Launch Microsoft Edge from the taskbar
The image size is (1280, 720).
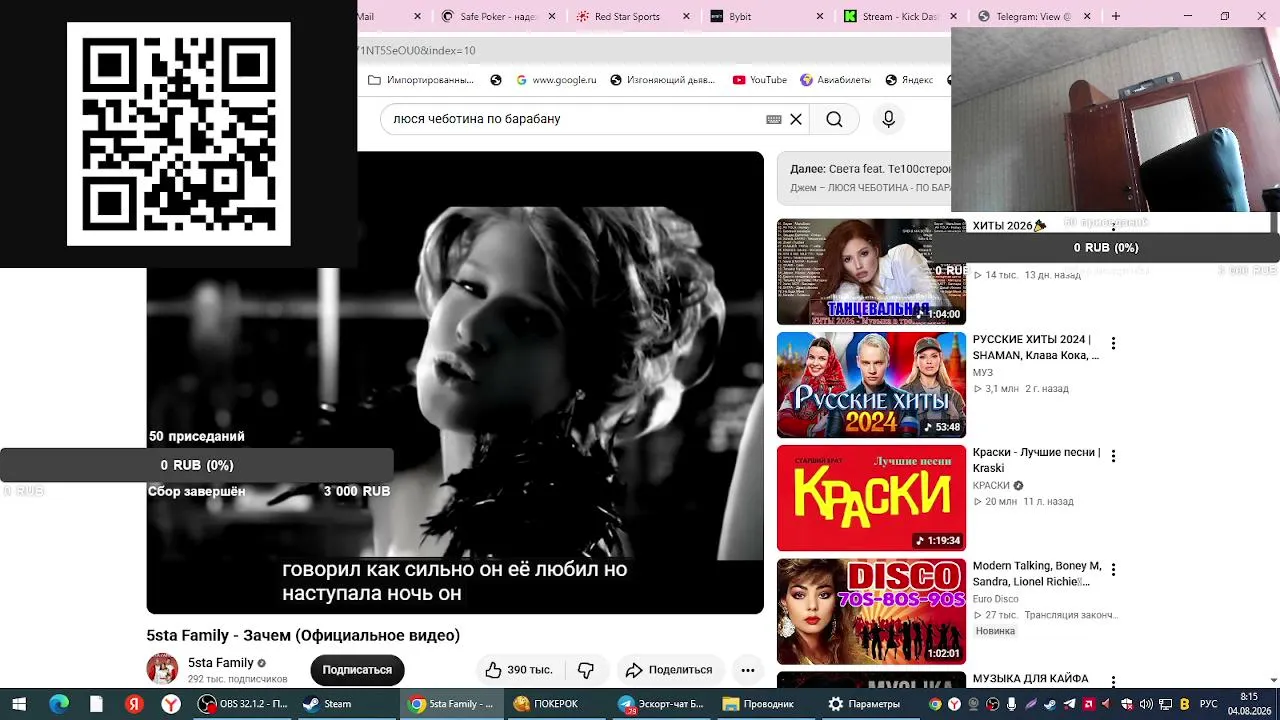pos(59,704)
